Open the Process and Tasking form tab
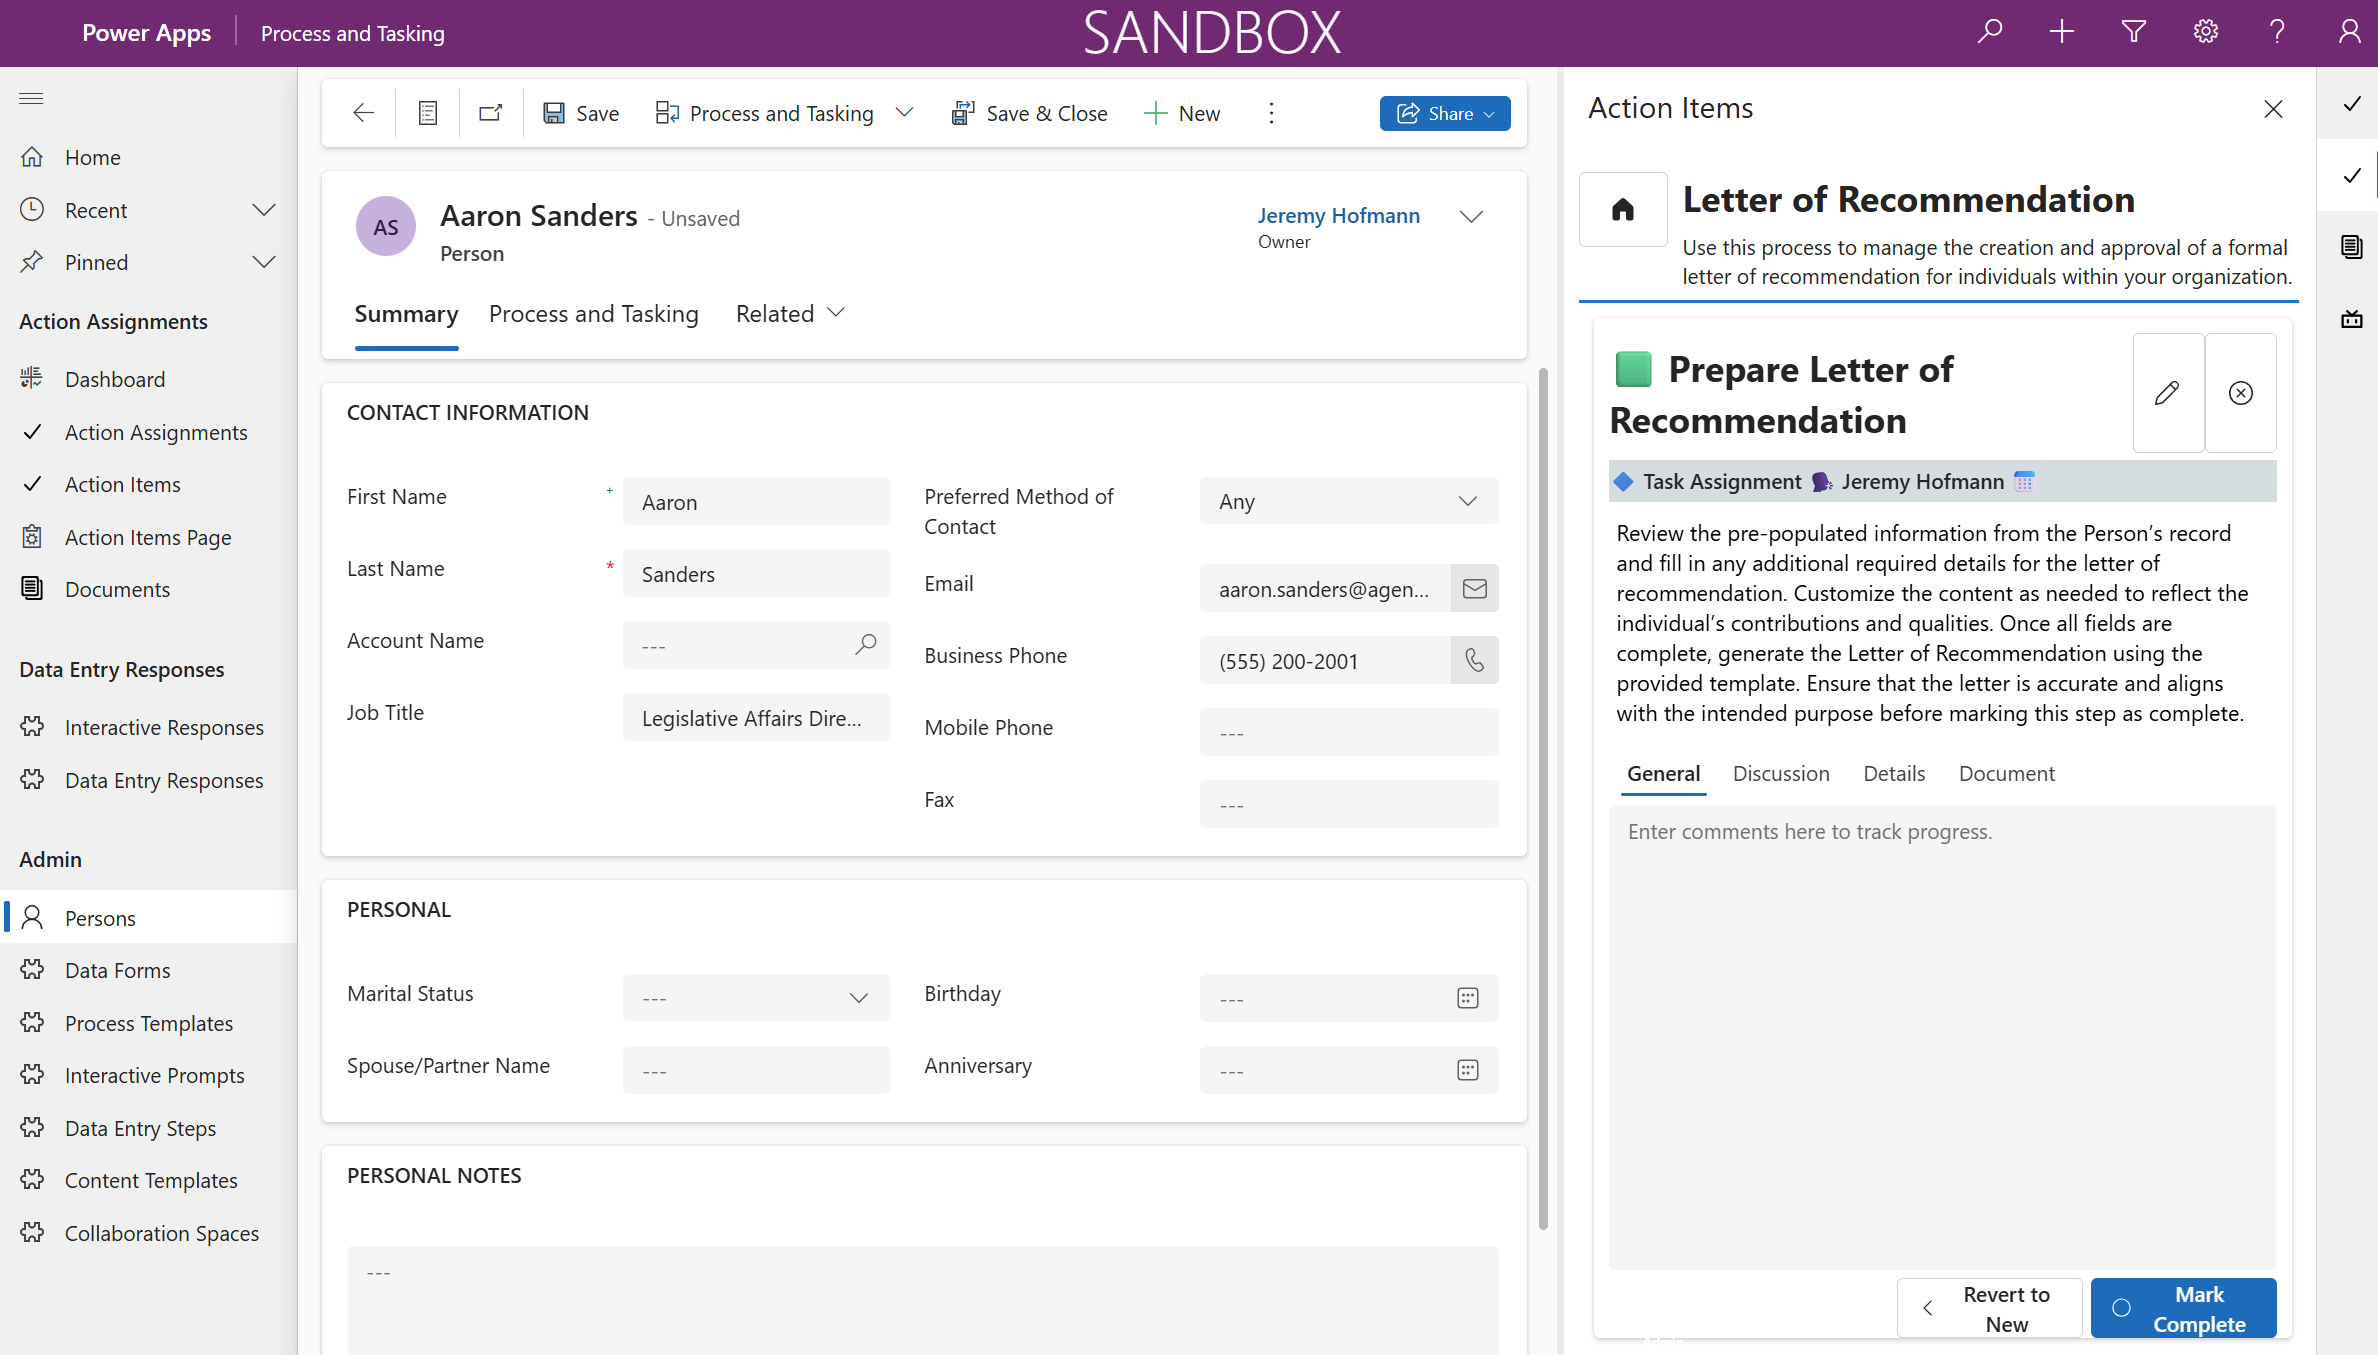The width and height of the screenshot is (2378, 1355). pyautogui.click(x=593, y=314)
